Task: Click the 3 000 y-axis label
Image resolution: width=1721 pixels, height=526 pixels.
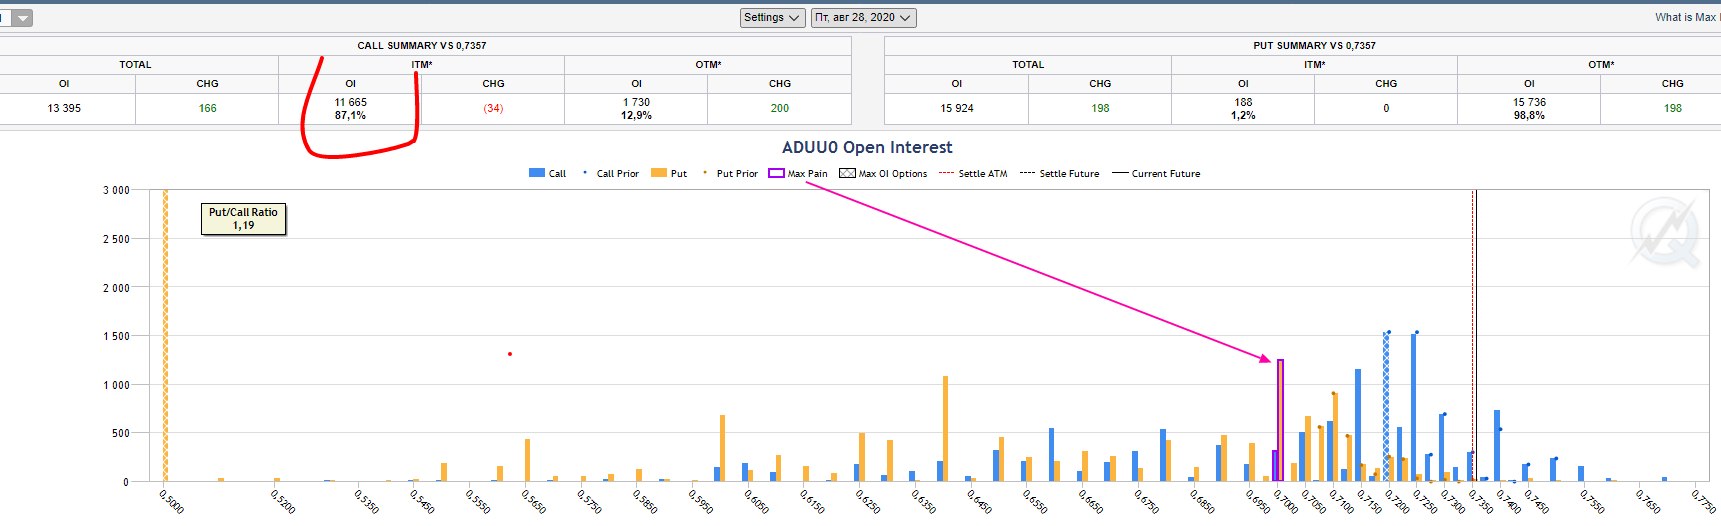Action: (x=116, y=190)
